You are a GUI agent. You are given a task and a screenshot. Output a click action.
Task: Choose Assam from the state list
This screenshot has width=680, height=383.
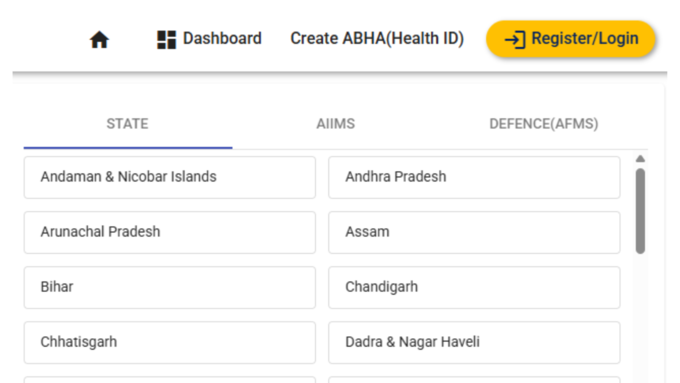click(x=474, y=232)
